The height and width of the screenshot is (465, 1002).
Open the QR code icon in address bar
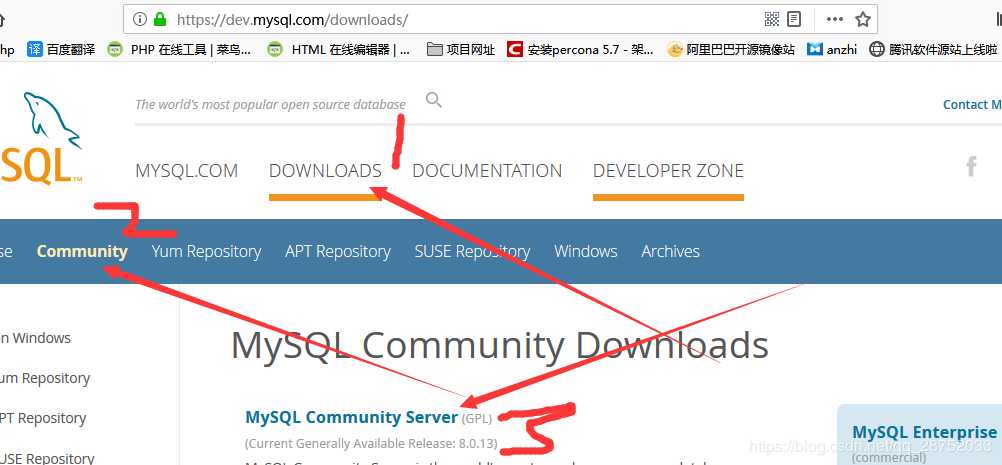(772, 19)
